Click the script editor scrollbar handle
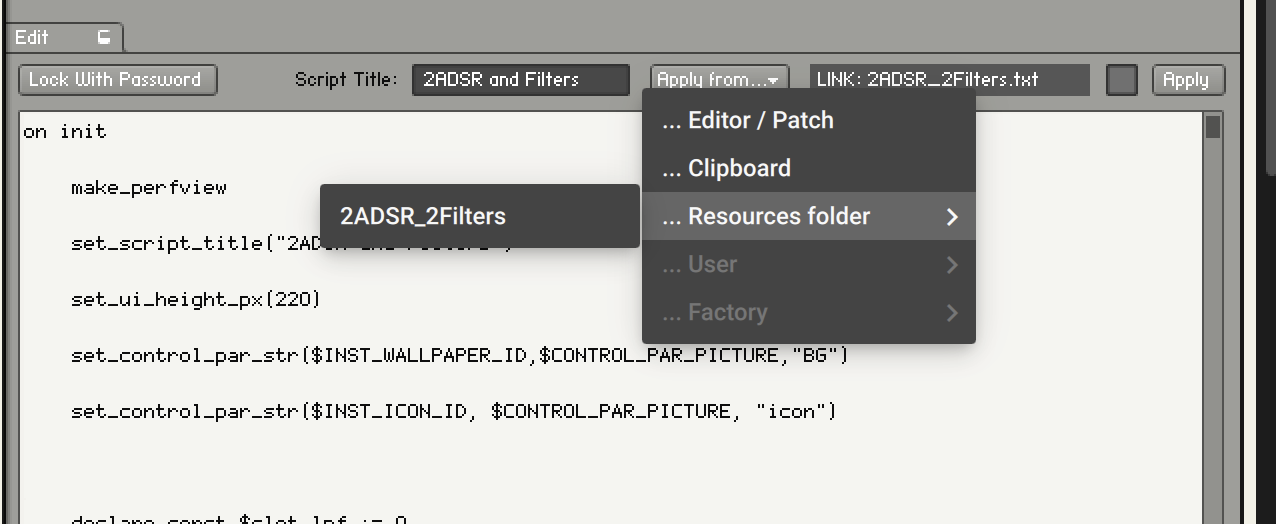1276x524 pixels. point(1213,127)
